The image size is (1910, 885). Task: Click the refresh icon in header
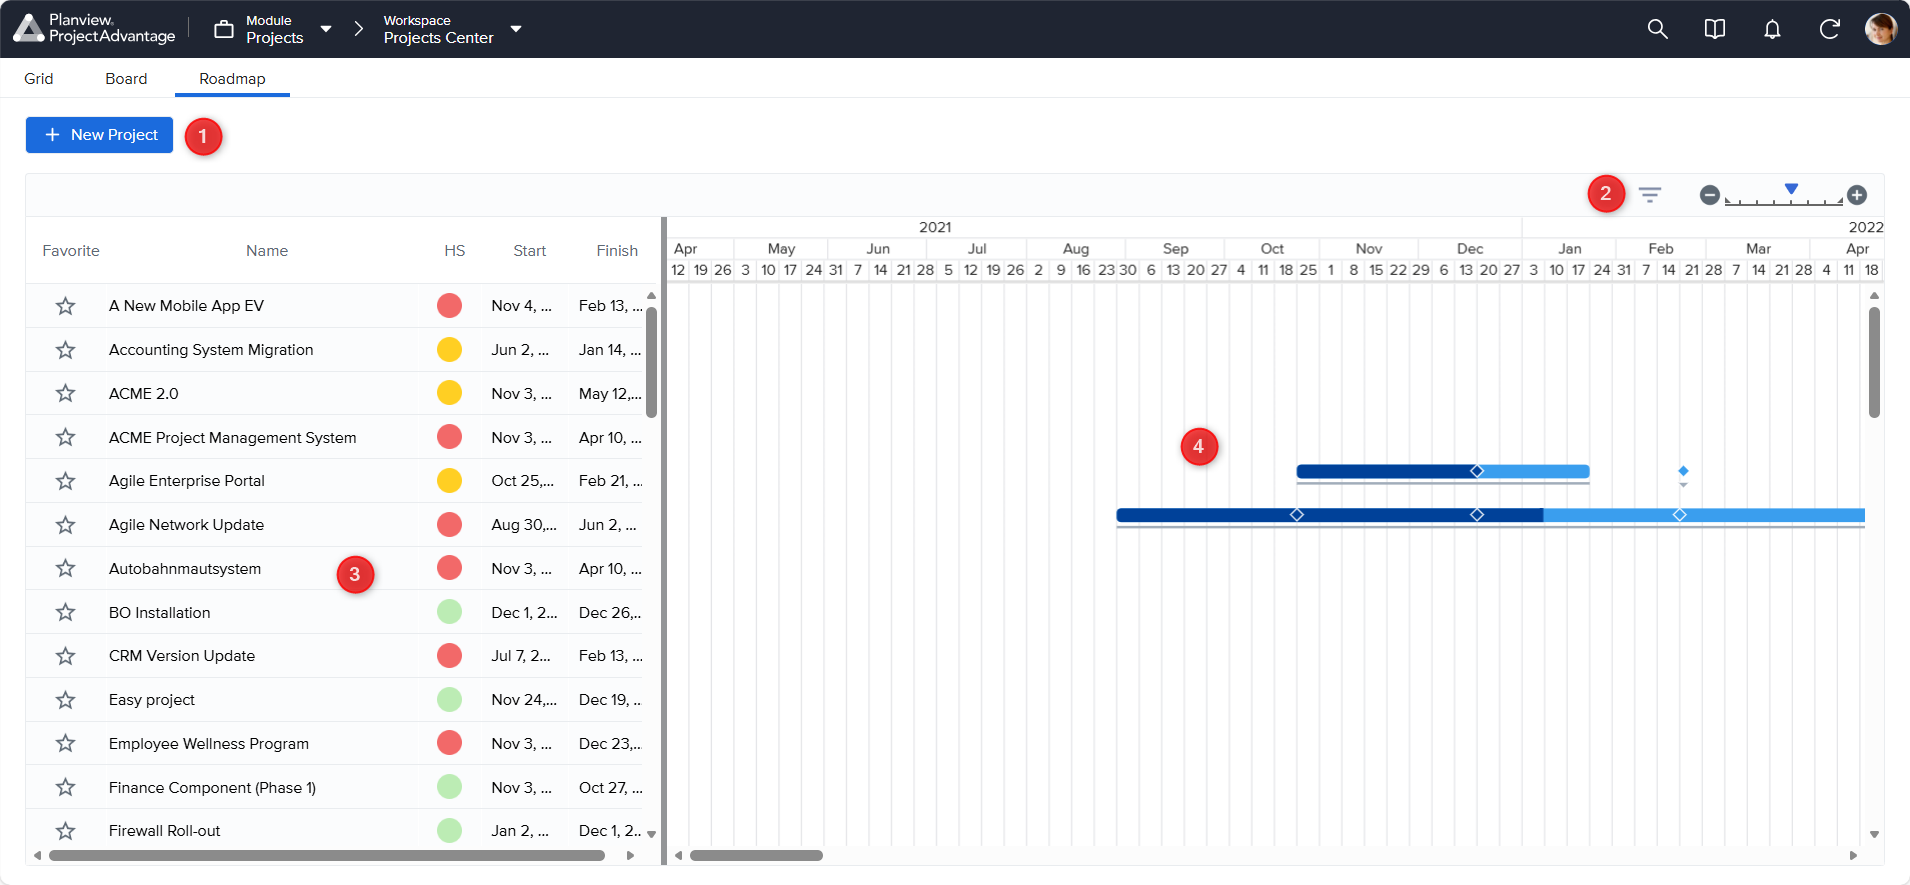pyautogui.click(x=1829, y=29)
